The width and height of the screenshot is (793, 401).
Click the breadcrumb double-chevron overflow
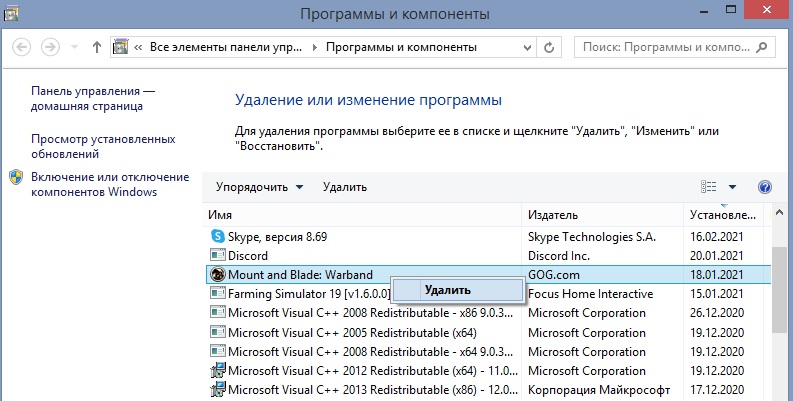(x=138, y=48)
